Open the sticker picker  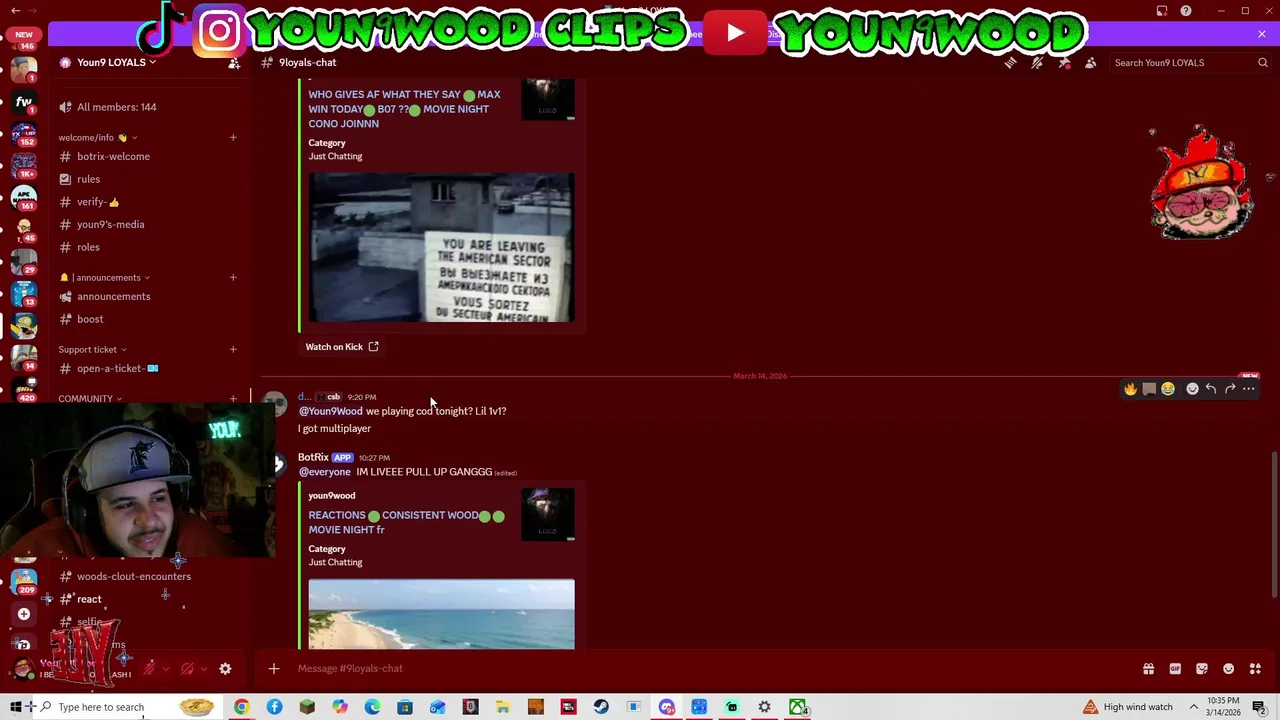(x=1202, y=669)
